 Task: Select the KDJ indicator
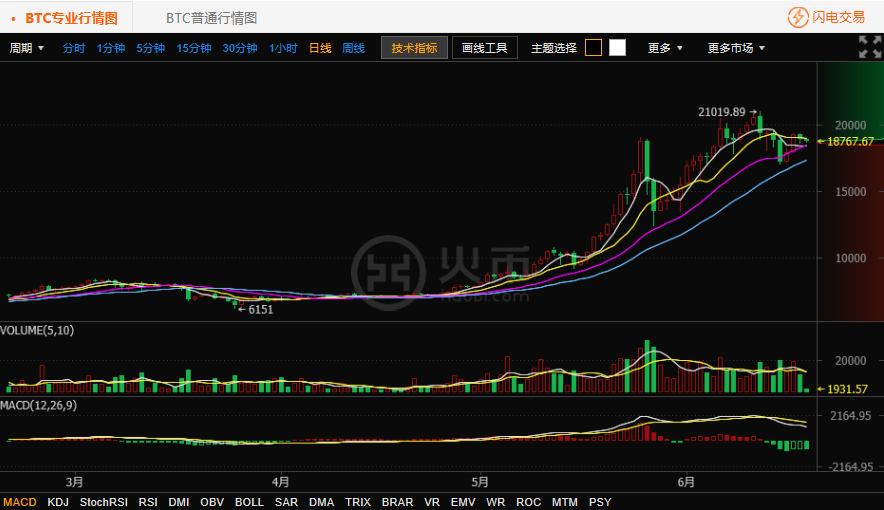58,502
